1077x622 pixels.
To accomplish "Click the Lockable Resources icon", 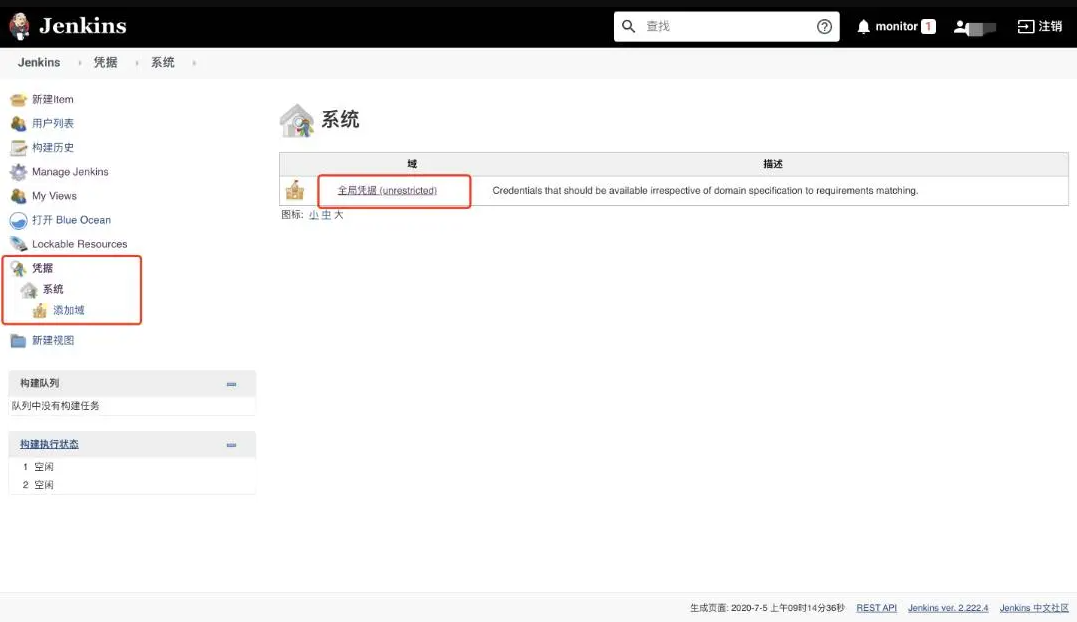I will click(18, 244).
